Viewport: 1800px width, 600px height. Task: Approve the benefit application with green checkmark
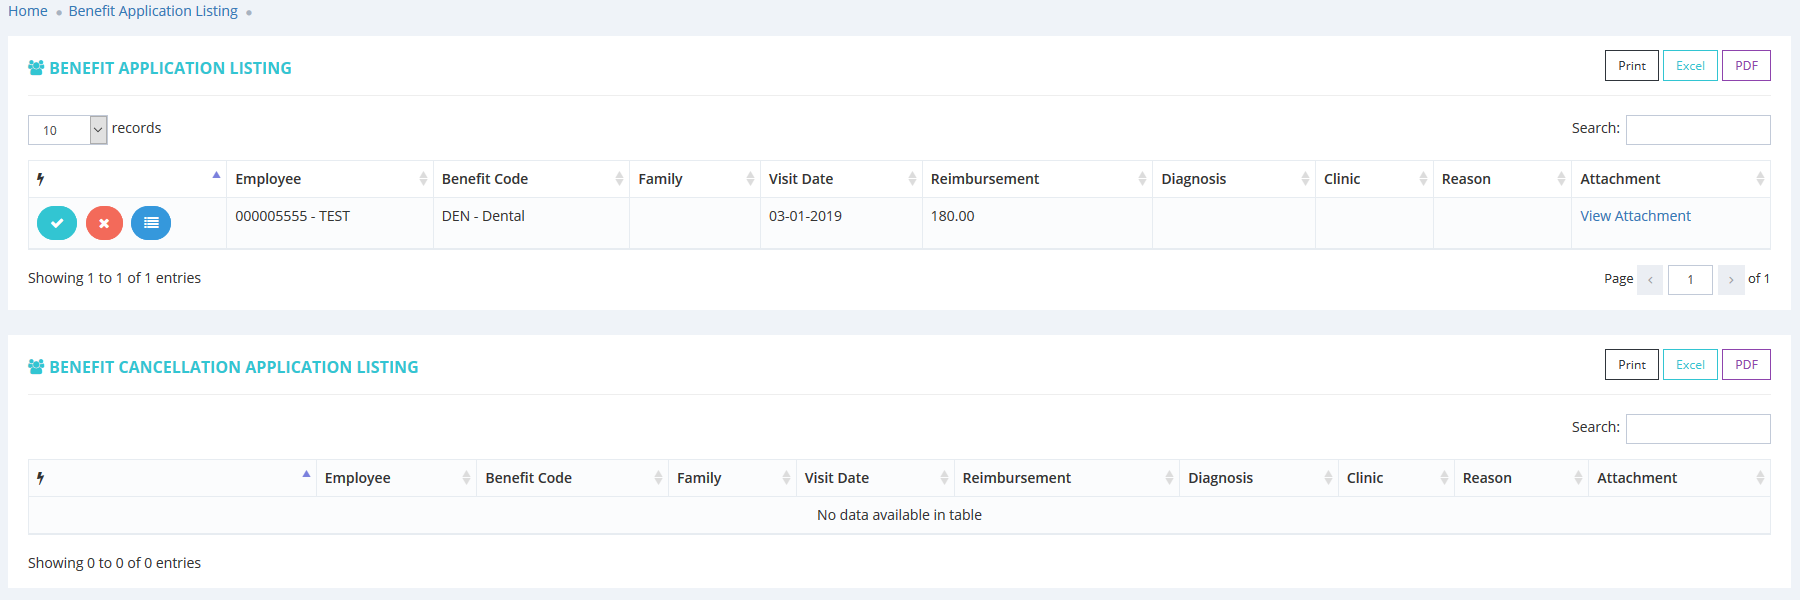pyautogui.click(x=57, y=223)
